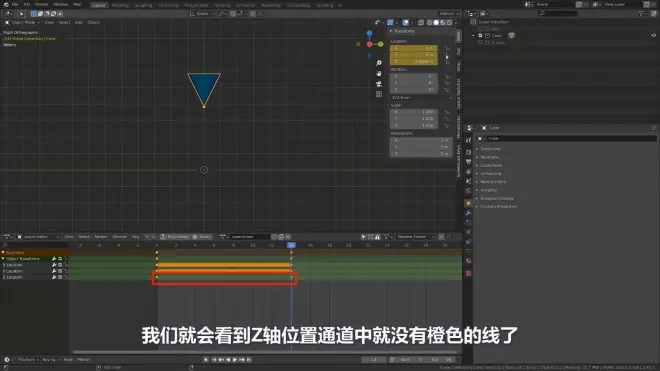Viewport: 660px width, 371px height.
Task: Select the Z Location channel
Action: click(x=13, y=278)
